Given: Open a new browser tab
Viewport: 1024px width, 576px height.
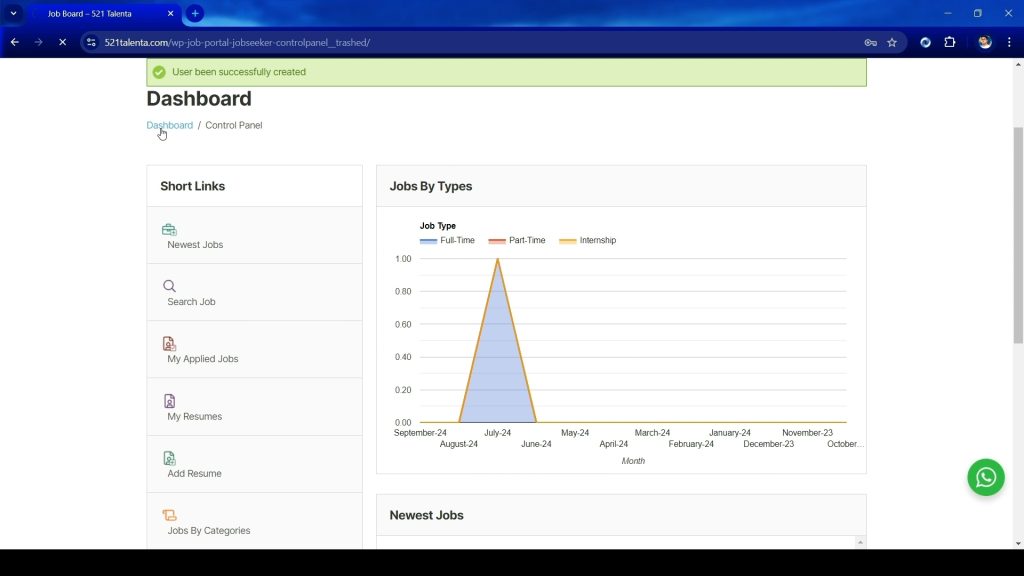Looking at the screenshot, I should pos(195,14).
